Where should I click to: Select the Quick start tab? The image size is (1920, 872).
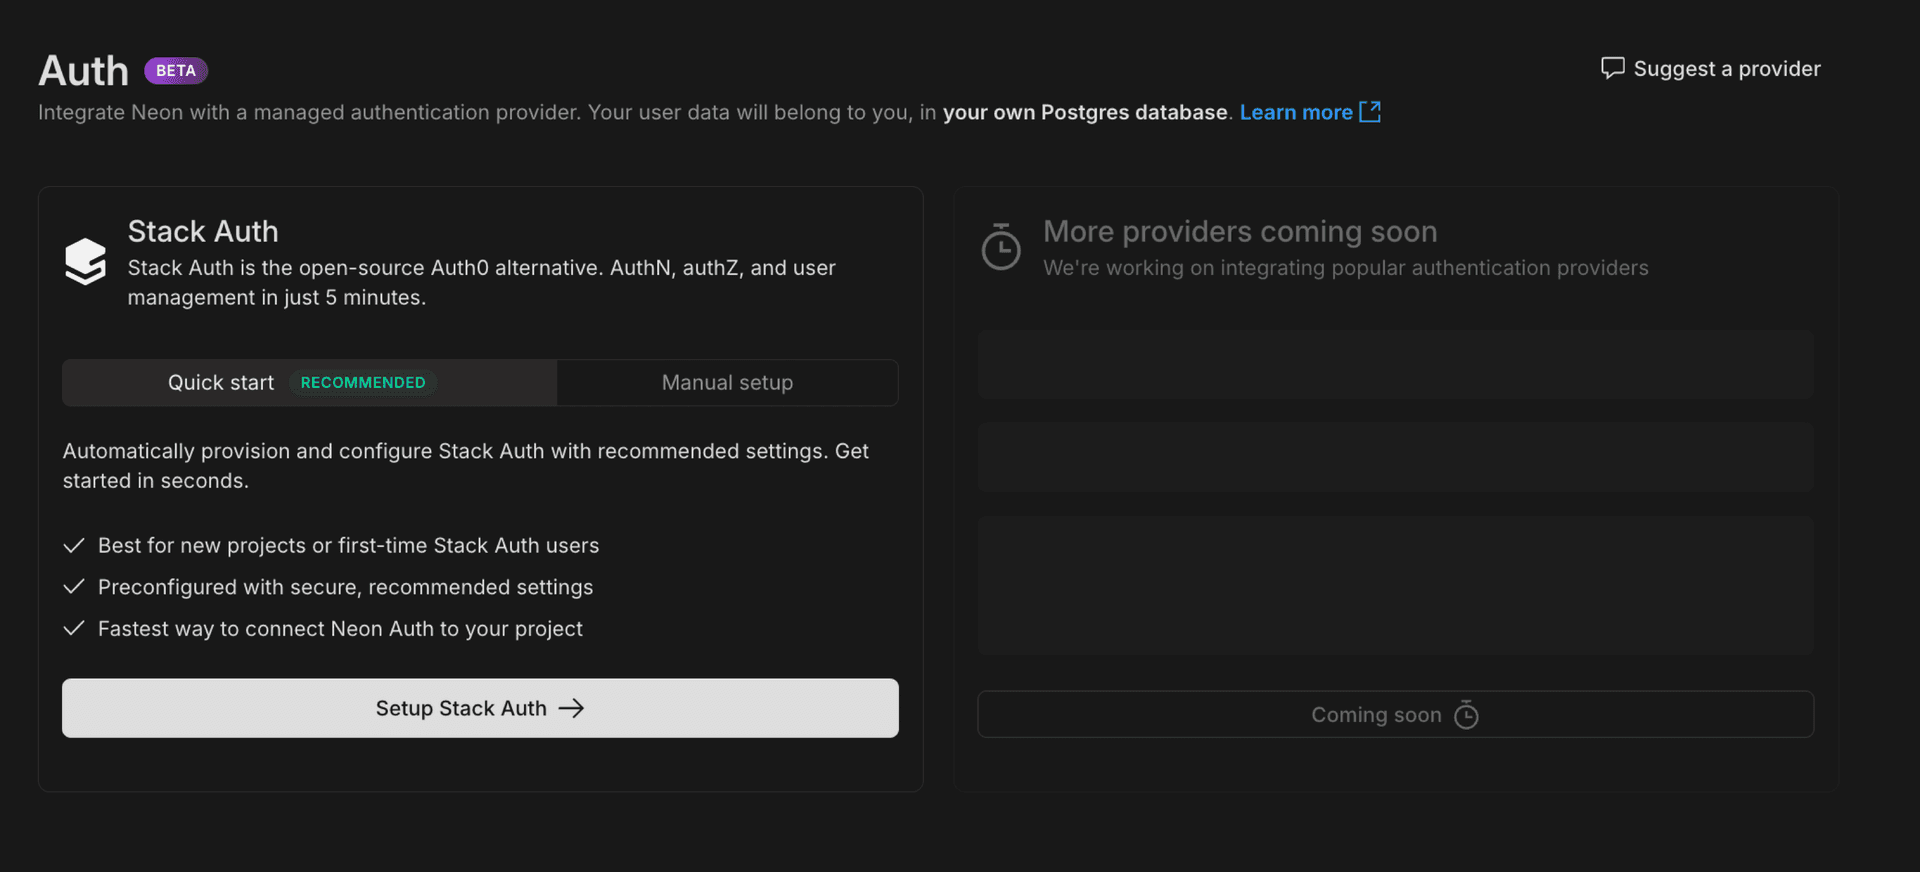click(221, 383)
